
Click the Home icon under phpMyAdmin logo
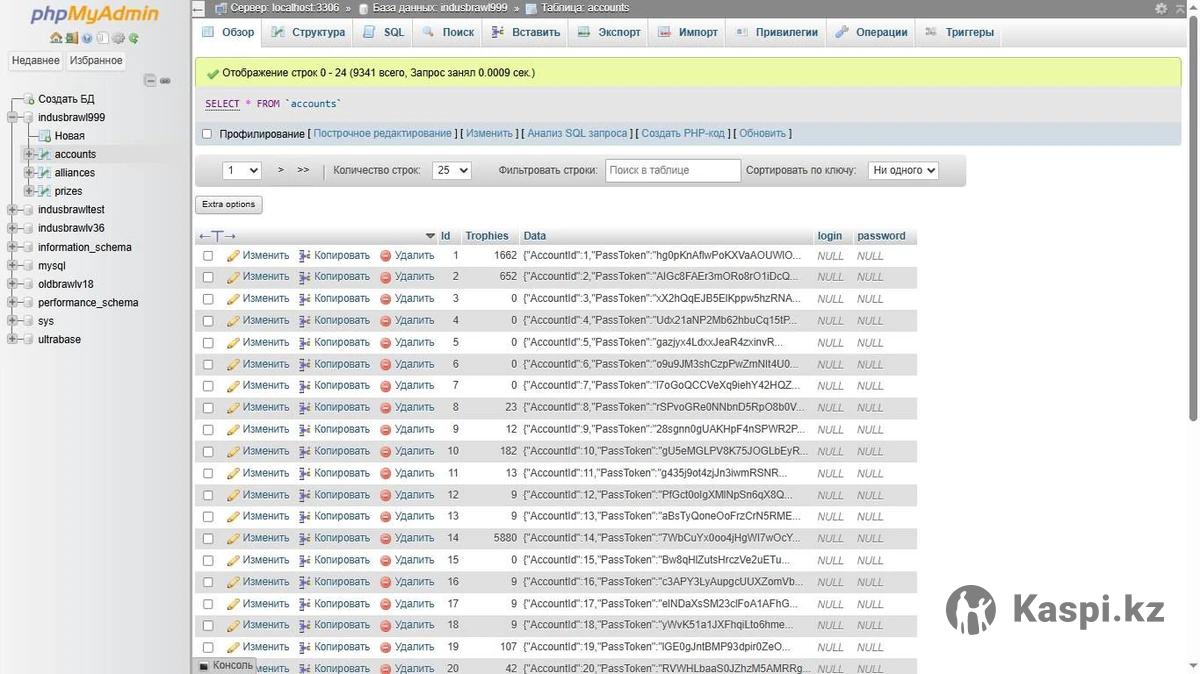(56, 38)
